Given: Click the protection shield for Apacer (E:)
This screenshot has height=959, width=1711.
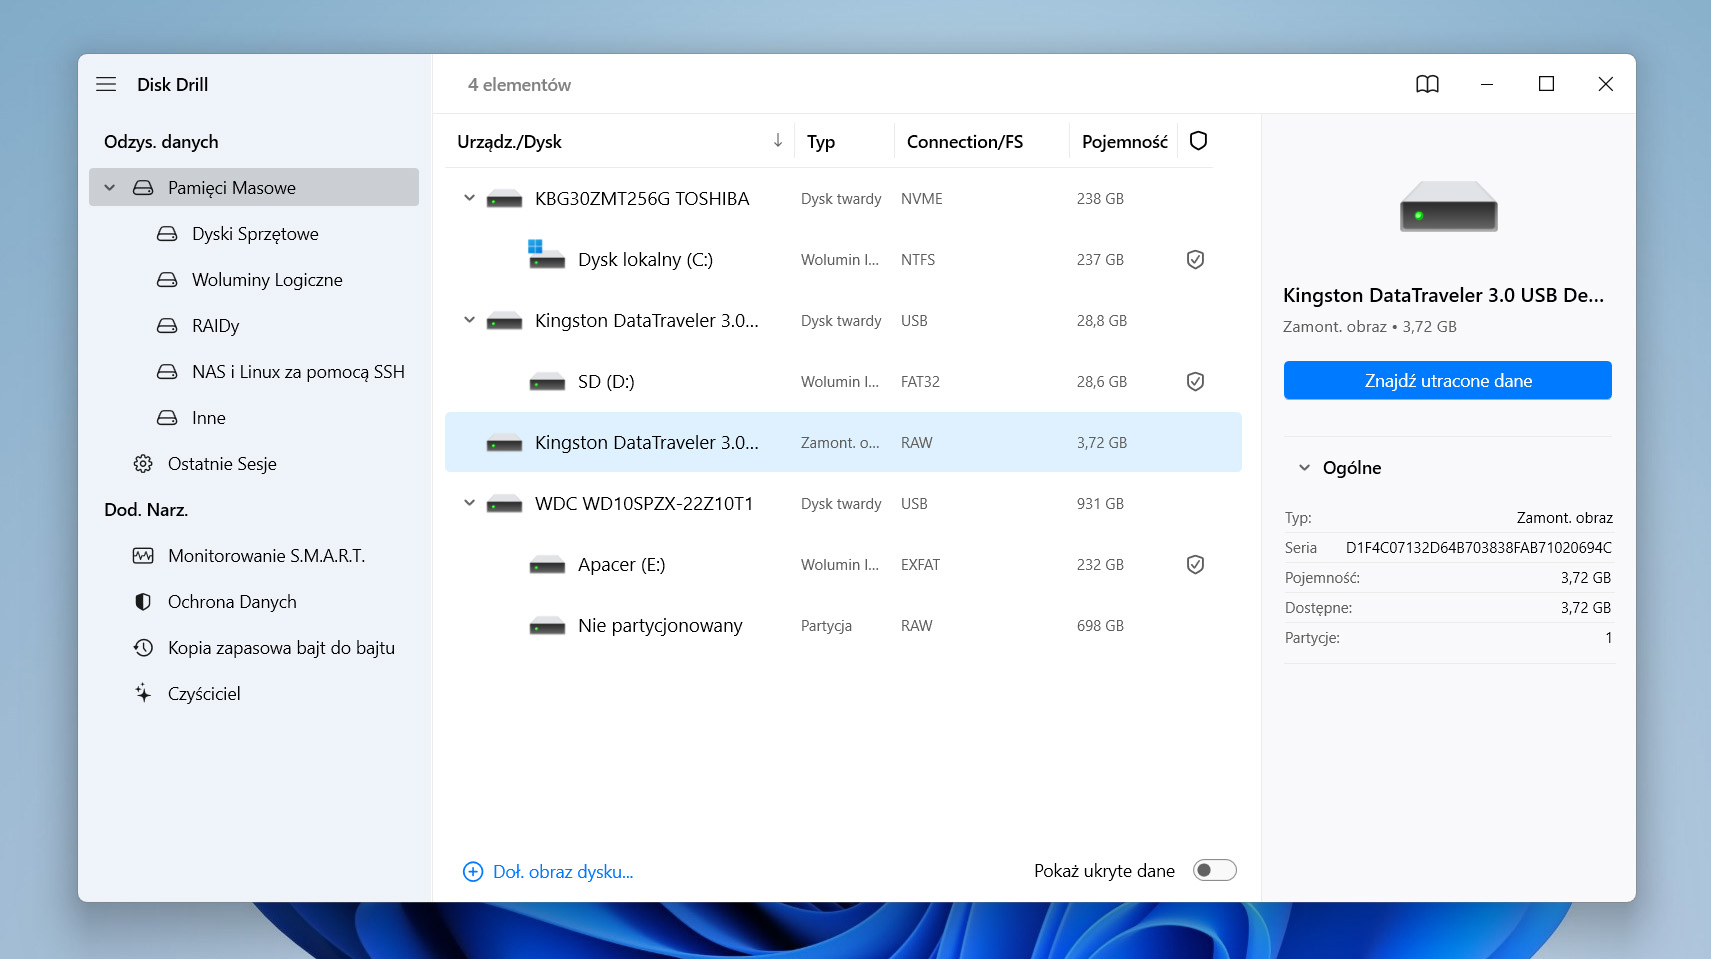Looking at the screenshot, I should point(1195,565).
